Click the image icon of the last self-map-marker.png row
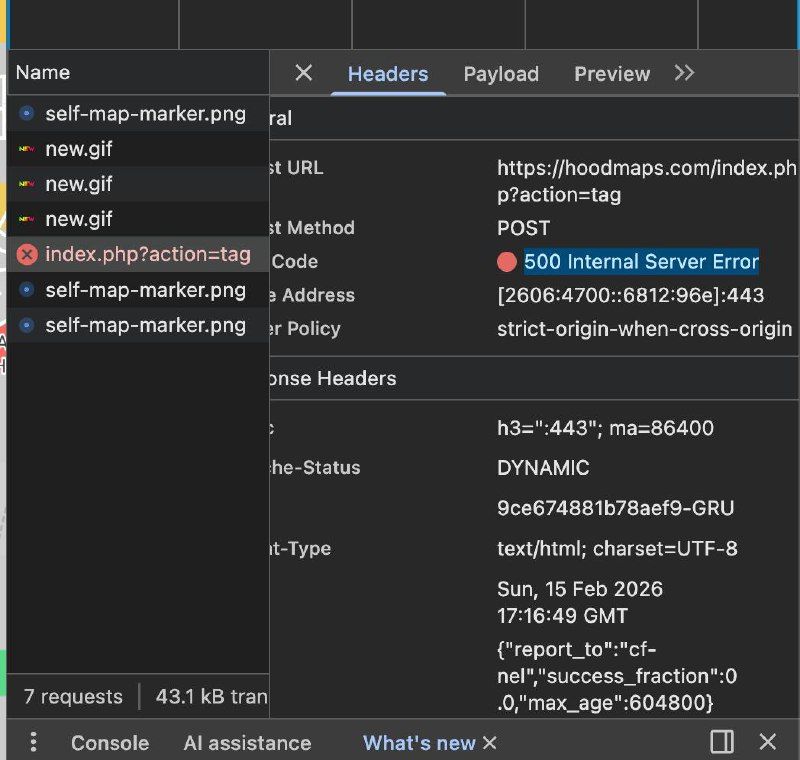The width and height of the screenshot is (800, 760). (x=27, y=325)
